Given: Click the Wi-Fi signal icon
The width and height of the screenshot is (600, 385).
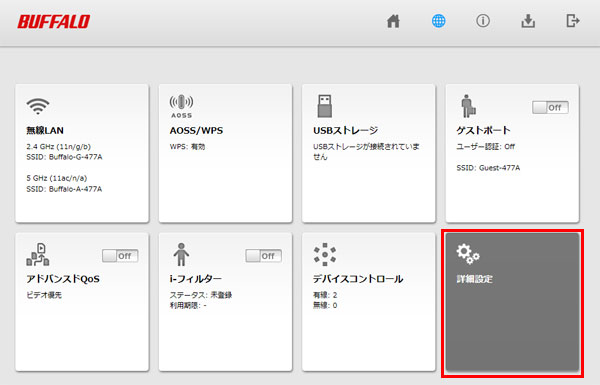Looking at the screenshot, I should 38,106.
